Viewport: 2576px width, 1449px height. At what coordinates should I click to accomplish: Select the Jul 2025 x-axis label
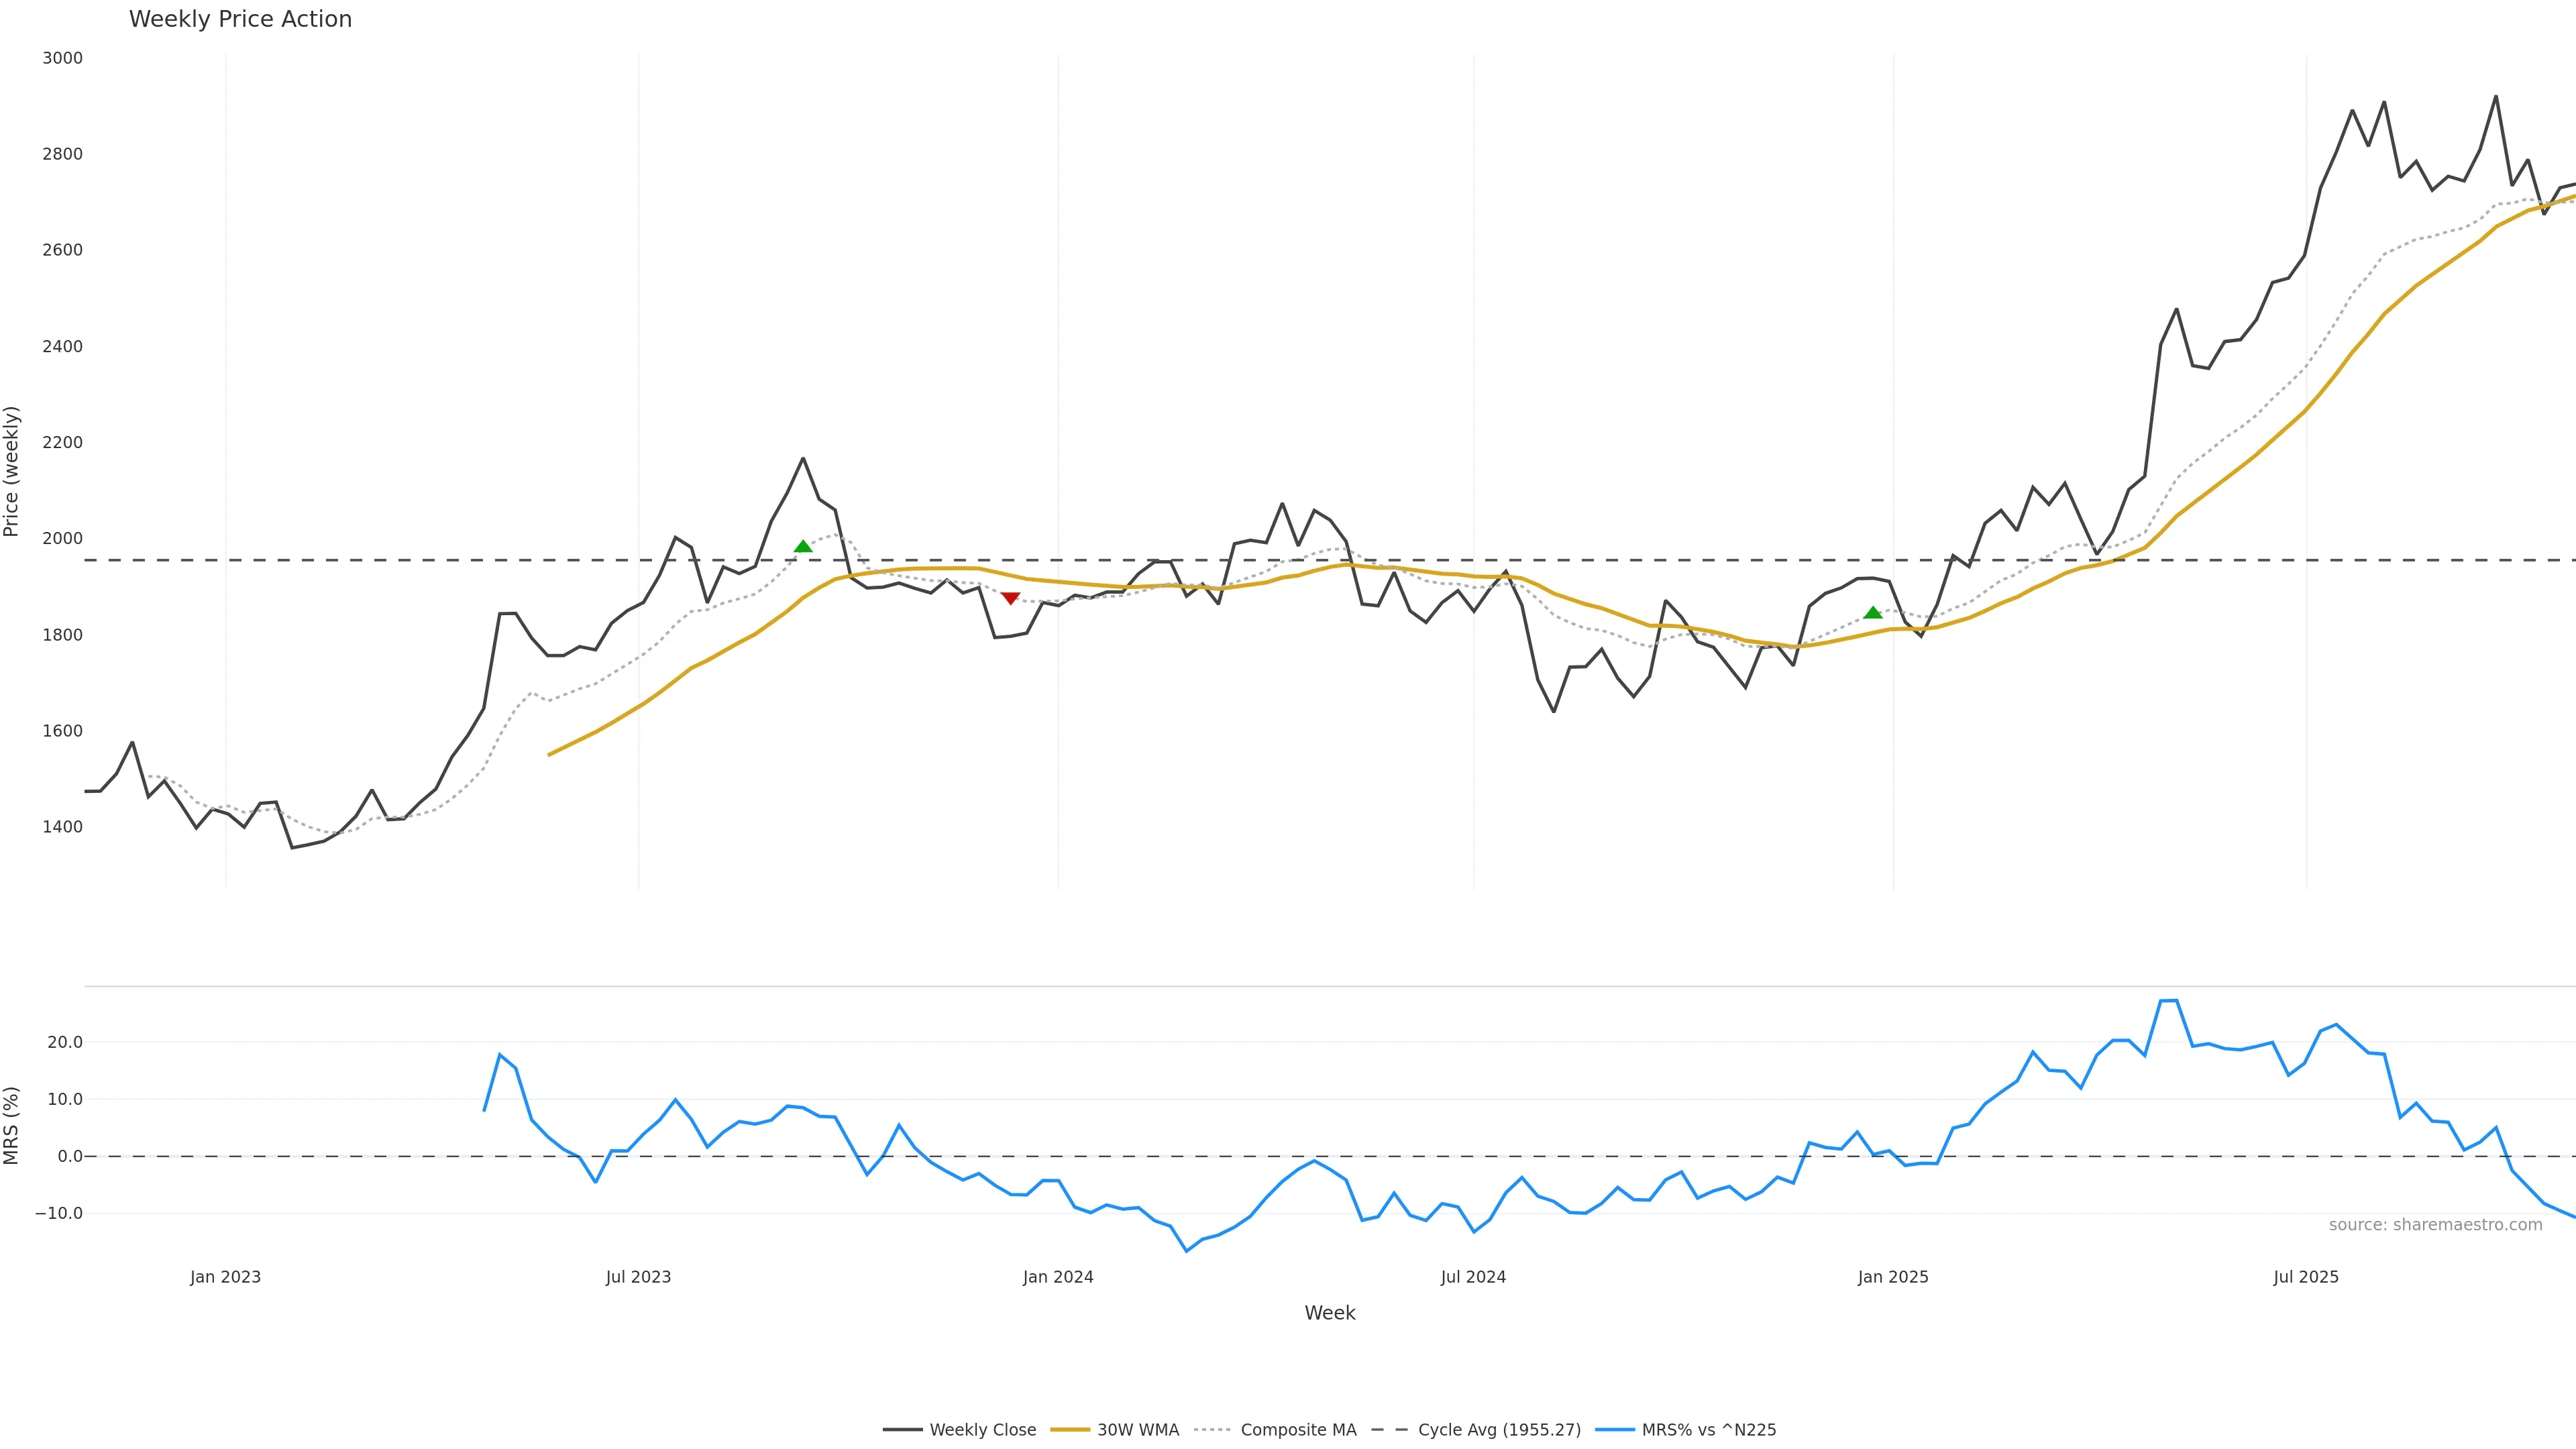2306,1277
